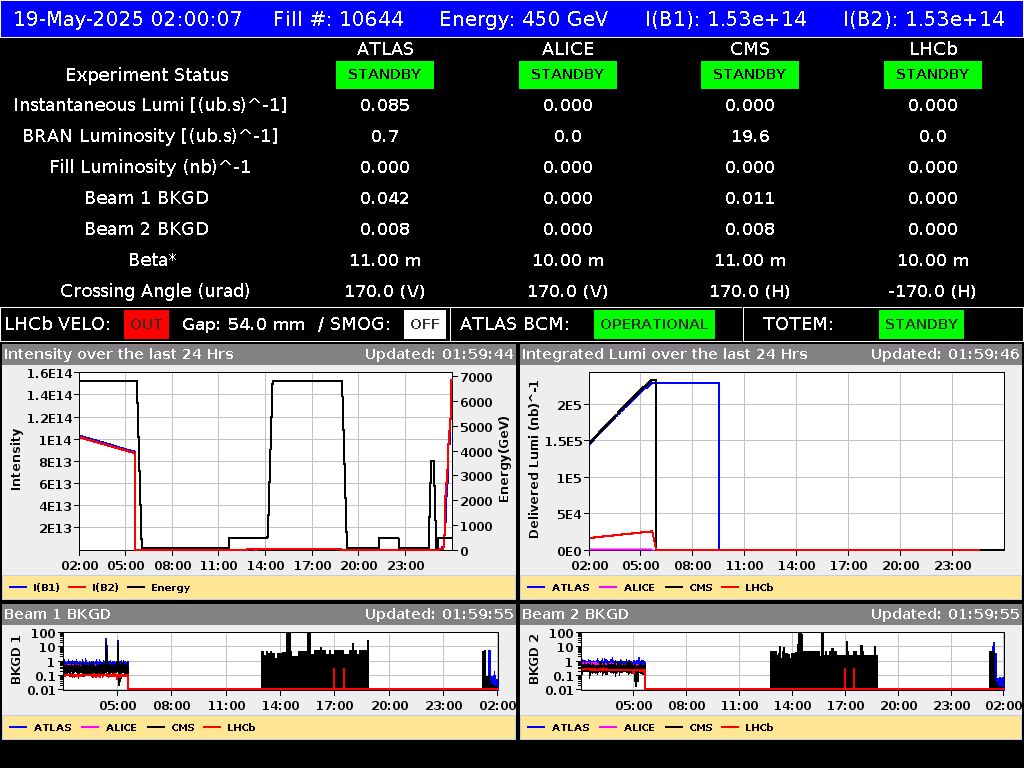Click the Intensity chart Updated: 01:59:44 timestamp
This screenshot has height=768, width=1024.
[x=439, y=354]
